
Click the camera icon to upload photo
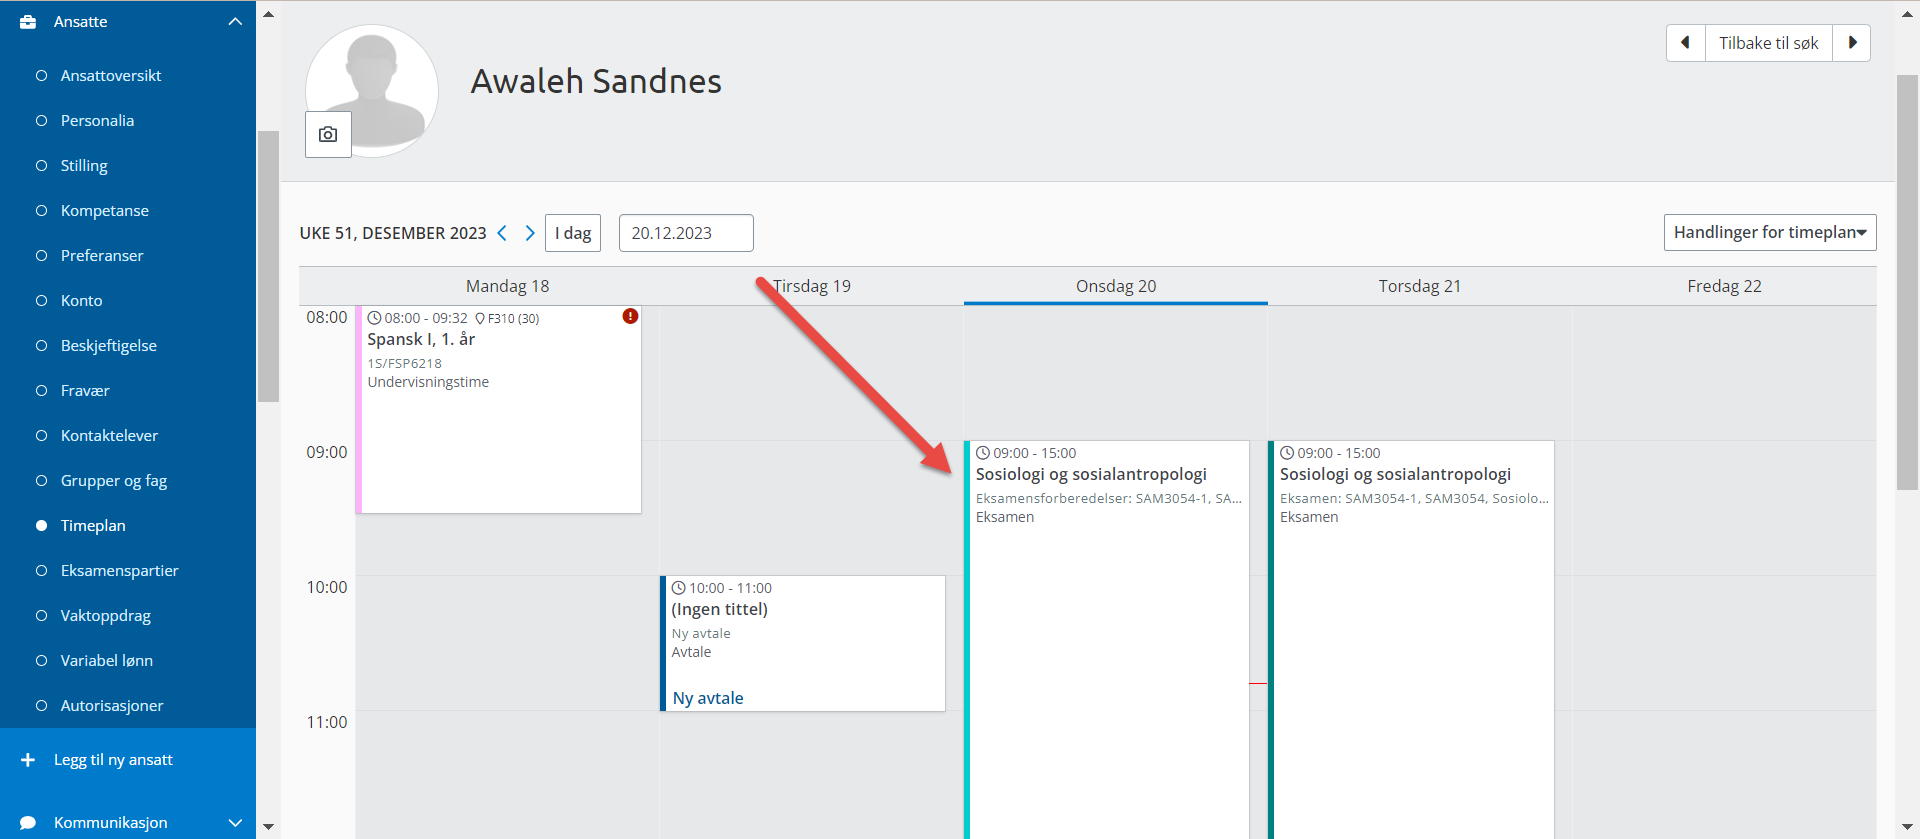[328, 134]
